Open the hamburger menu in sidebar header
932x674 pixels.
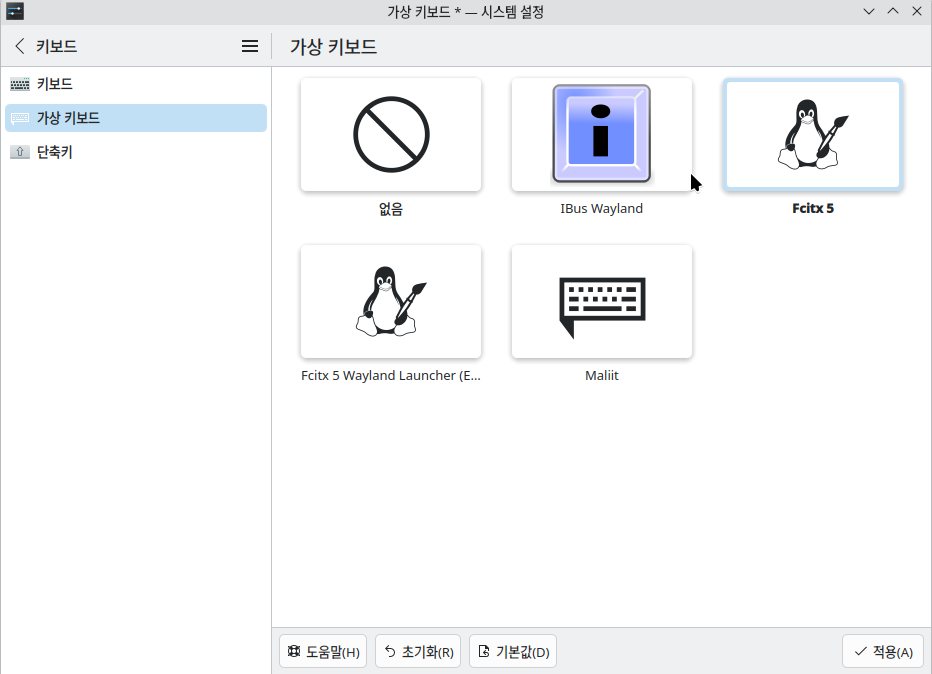tap(250, 46)
